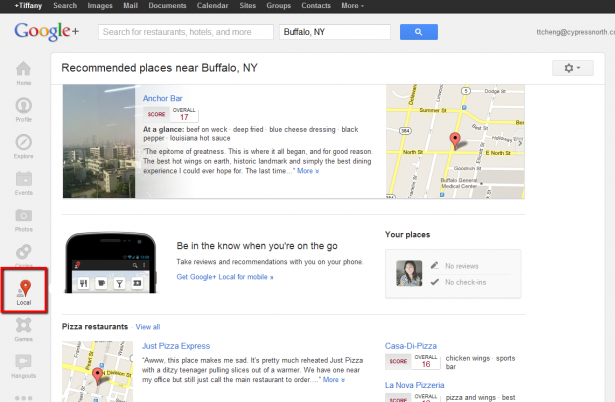
Task: Open Calendar from the top bar
Action: [x=212, y=6]
